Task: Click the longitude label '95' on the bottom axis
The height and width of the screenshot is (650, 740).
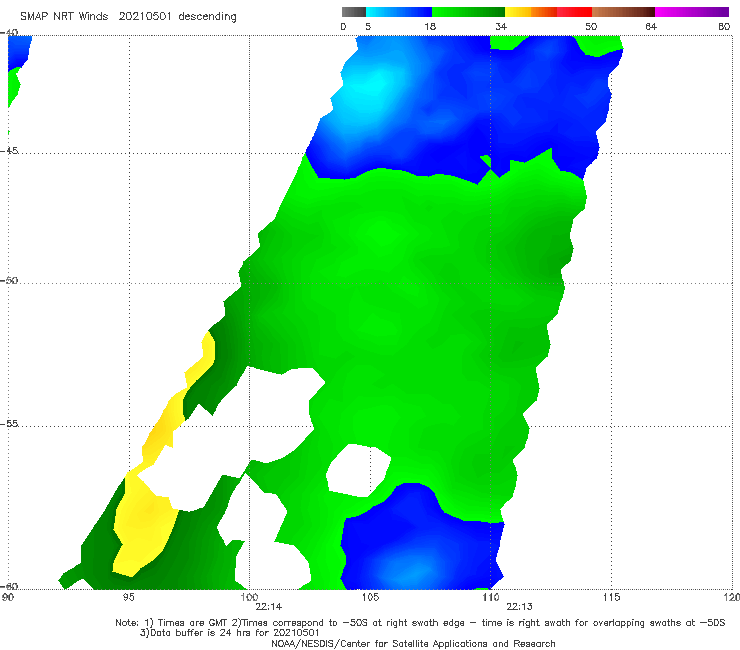Action: click(128, 597)
